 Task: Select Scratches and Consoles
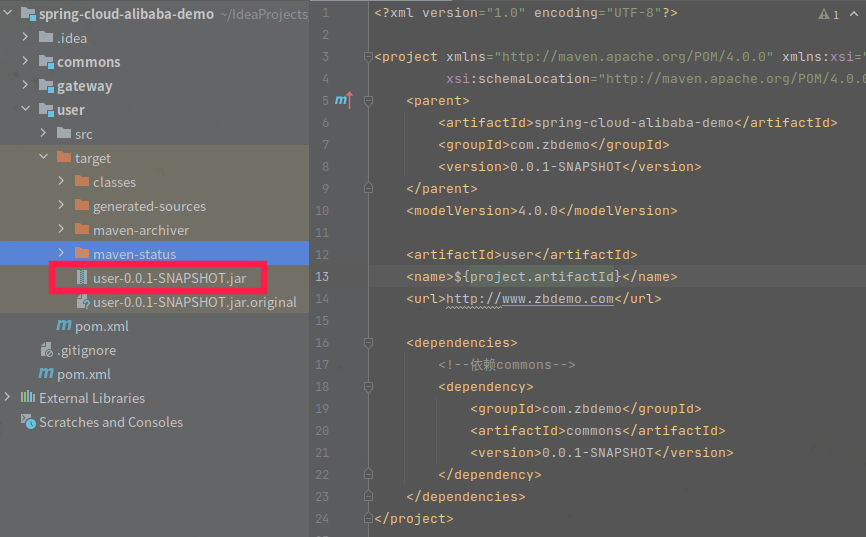[110, 422]
